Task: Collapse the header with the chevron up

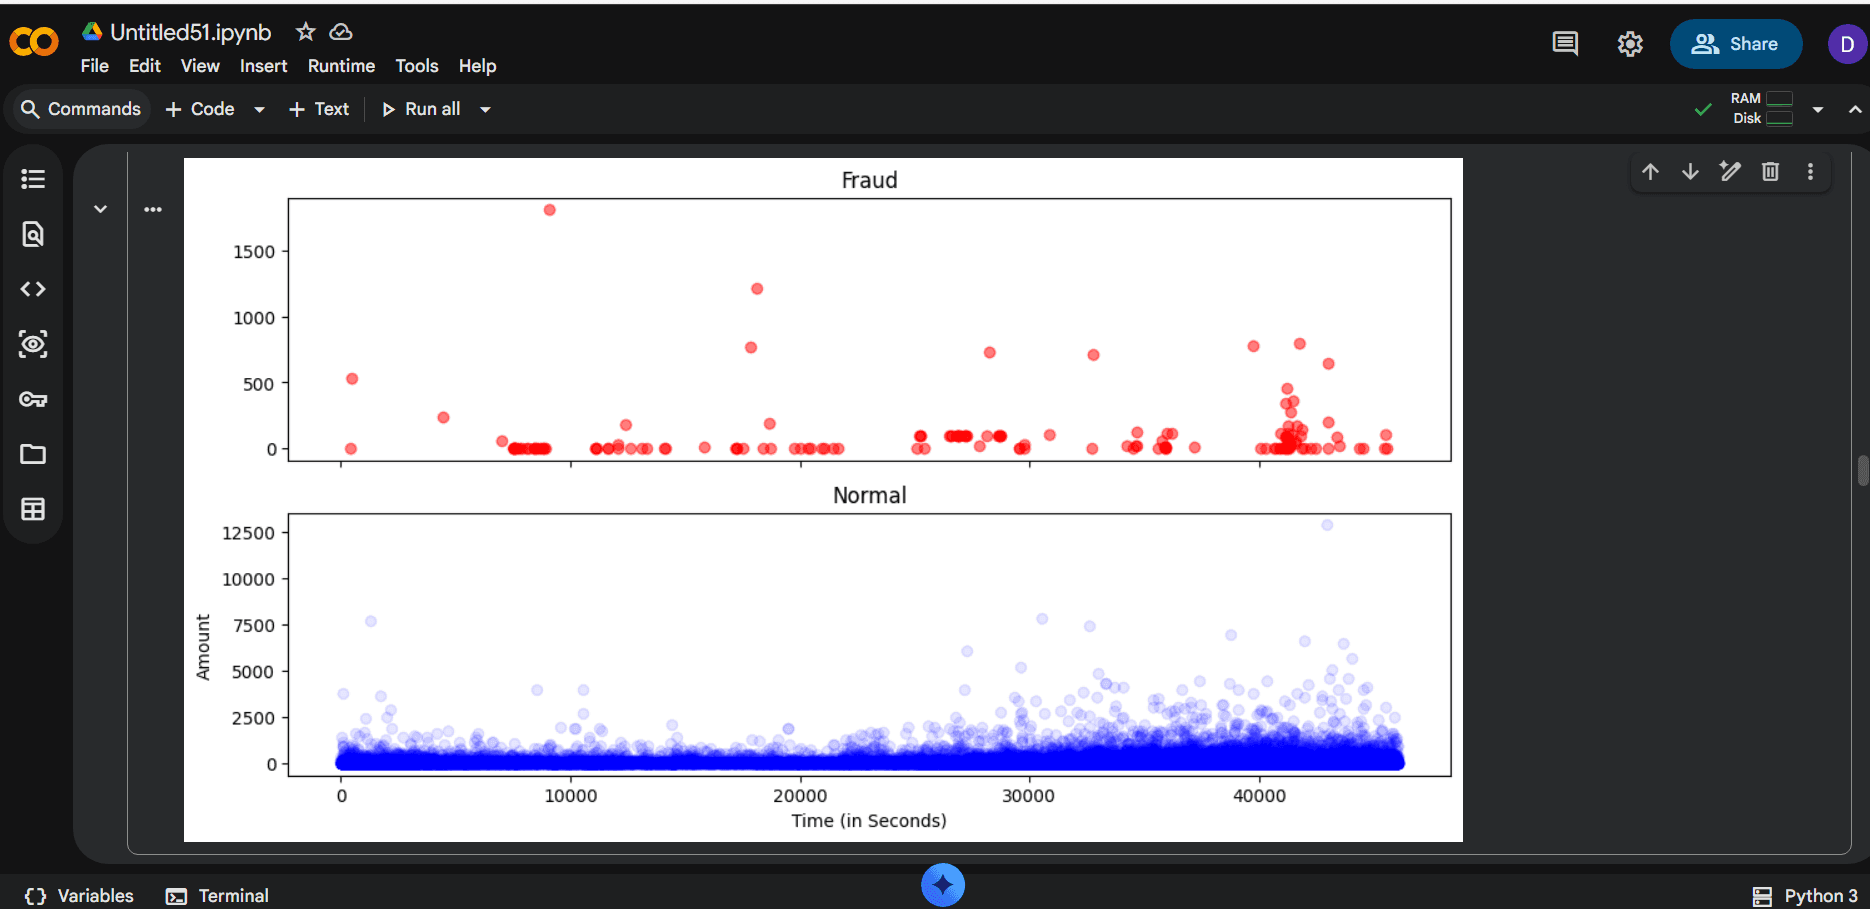Action: (x=1855, y=109)
